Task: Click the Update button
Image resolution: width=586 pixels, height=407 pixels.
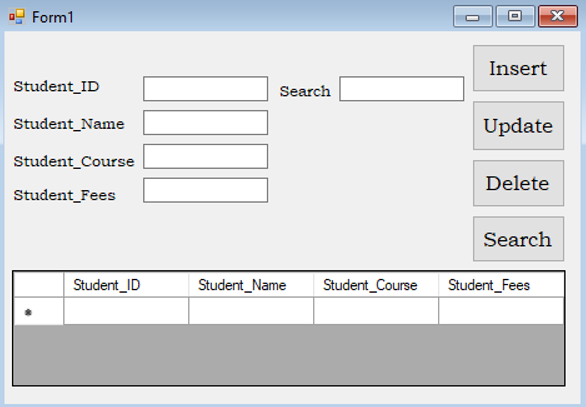Action: click(x=518, y=126)
